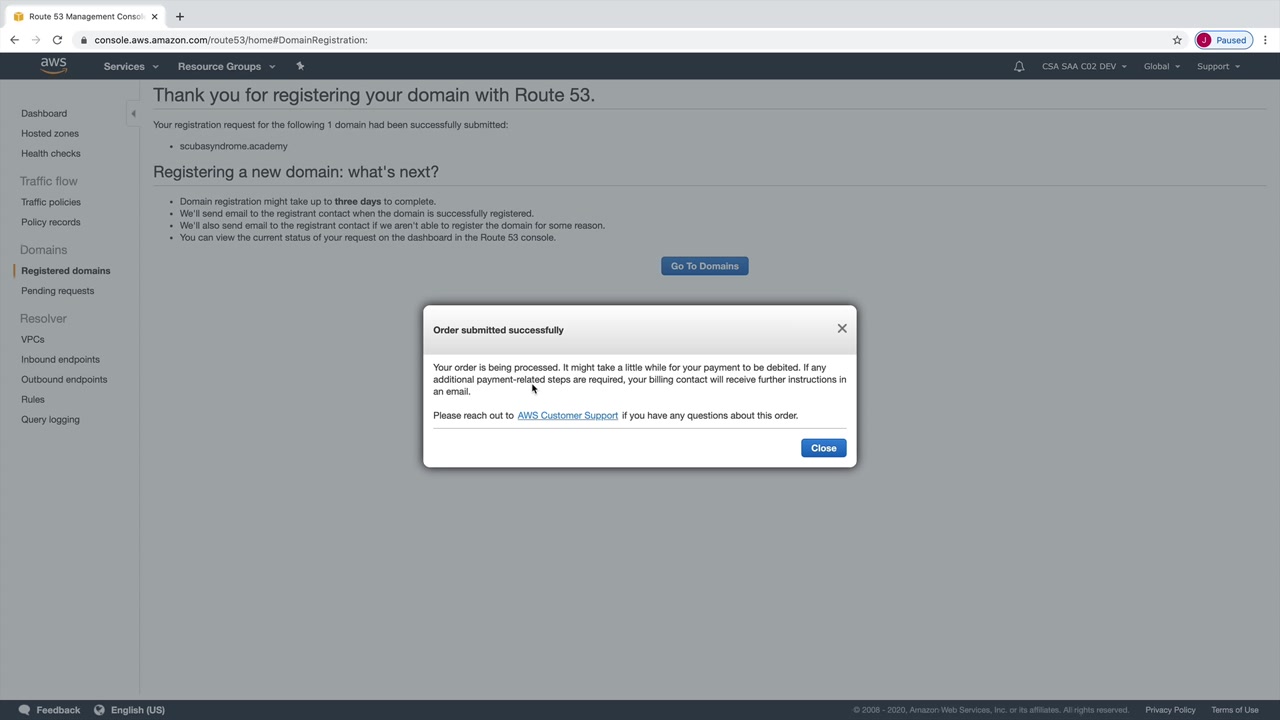Reload the page with the browser refresh icon
This screenshot has height=720, width=1280.
57,40
